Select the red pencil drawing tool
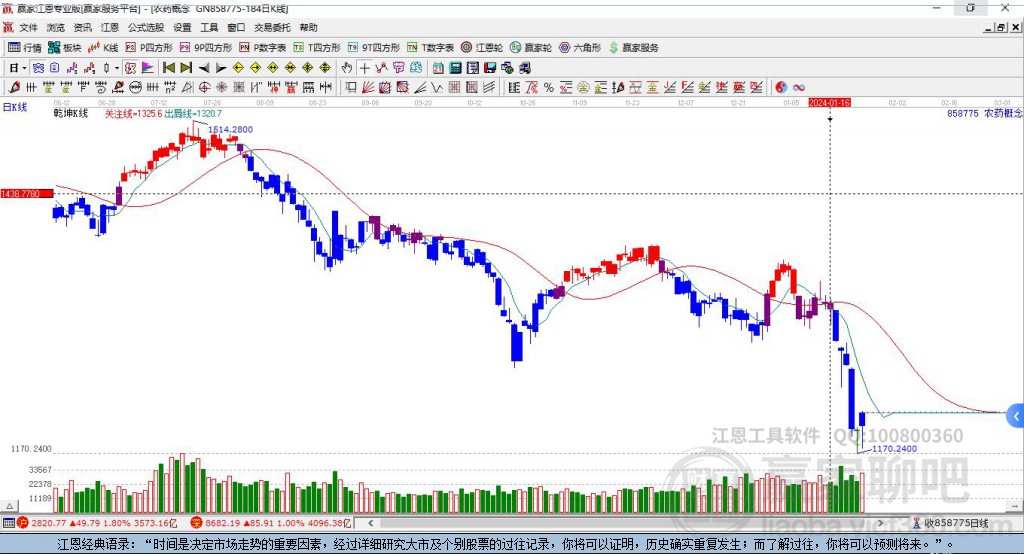Image resolution: width=1024 pixels, height=554 pixels. [x=14, y=87]
